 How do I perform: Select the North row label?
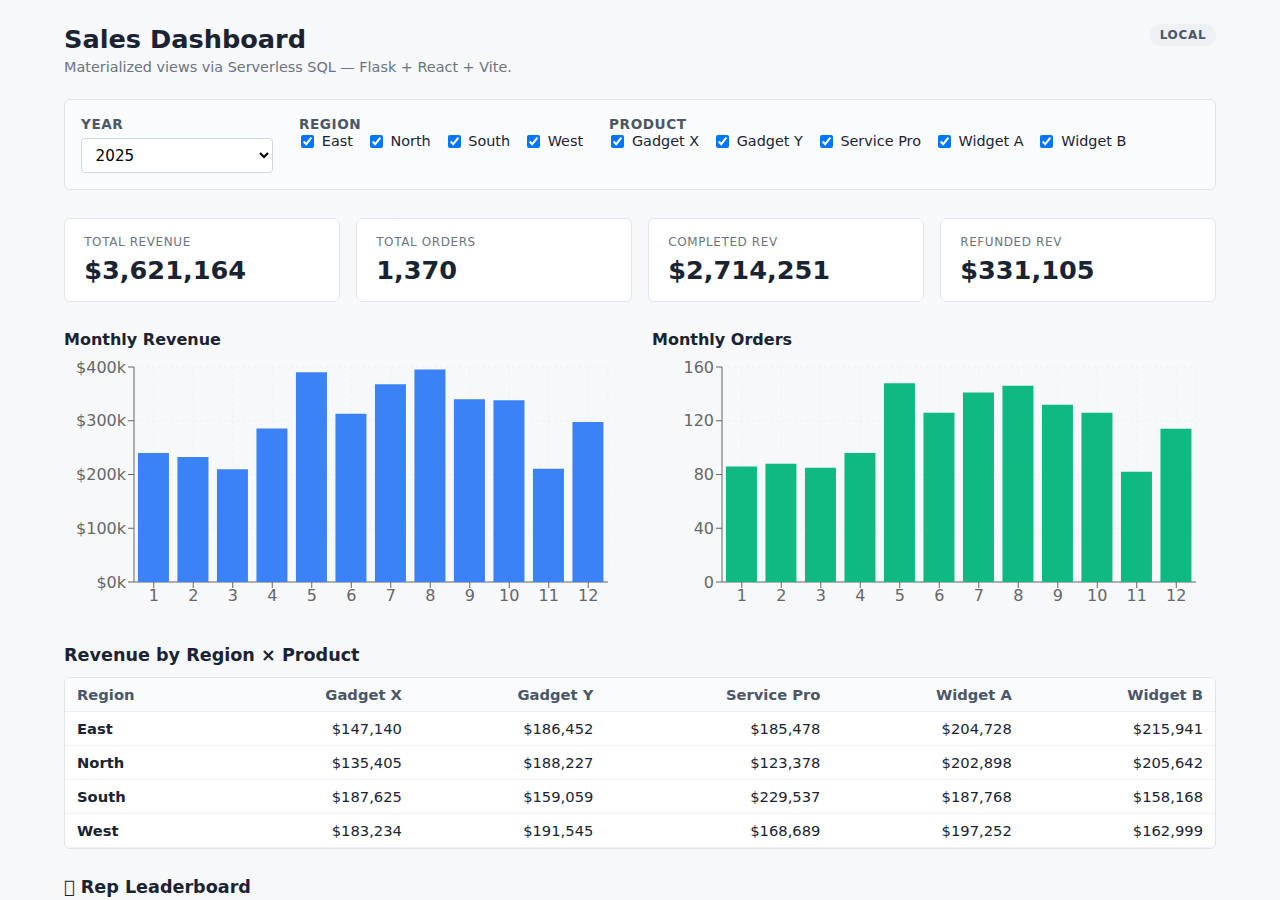(100, 763)
